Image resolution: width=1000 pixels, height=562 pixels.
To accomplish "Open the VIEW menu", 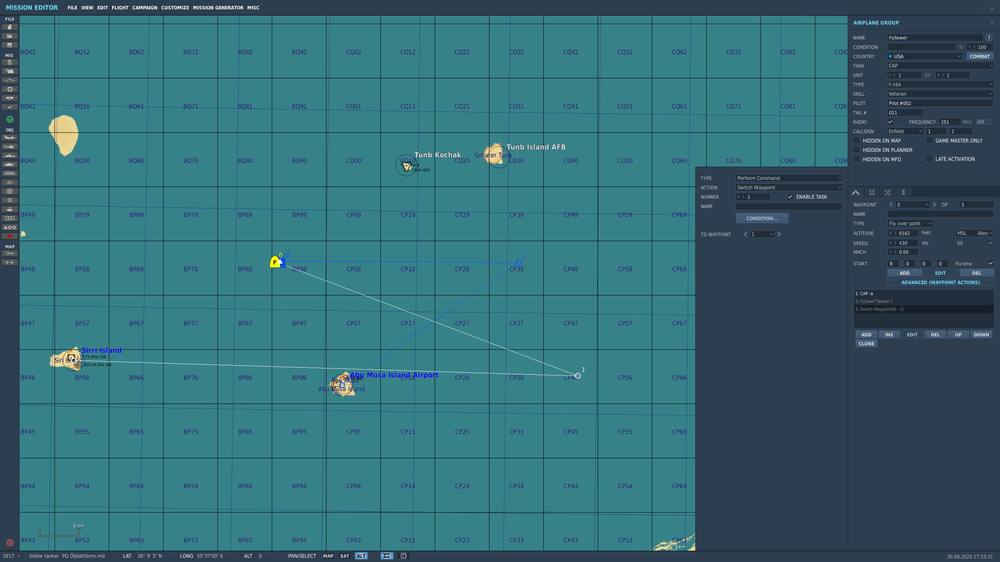I will point(87,8).
